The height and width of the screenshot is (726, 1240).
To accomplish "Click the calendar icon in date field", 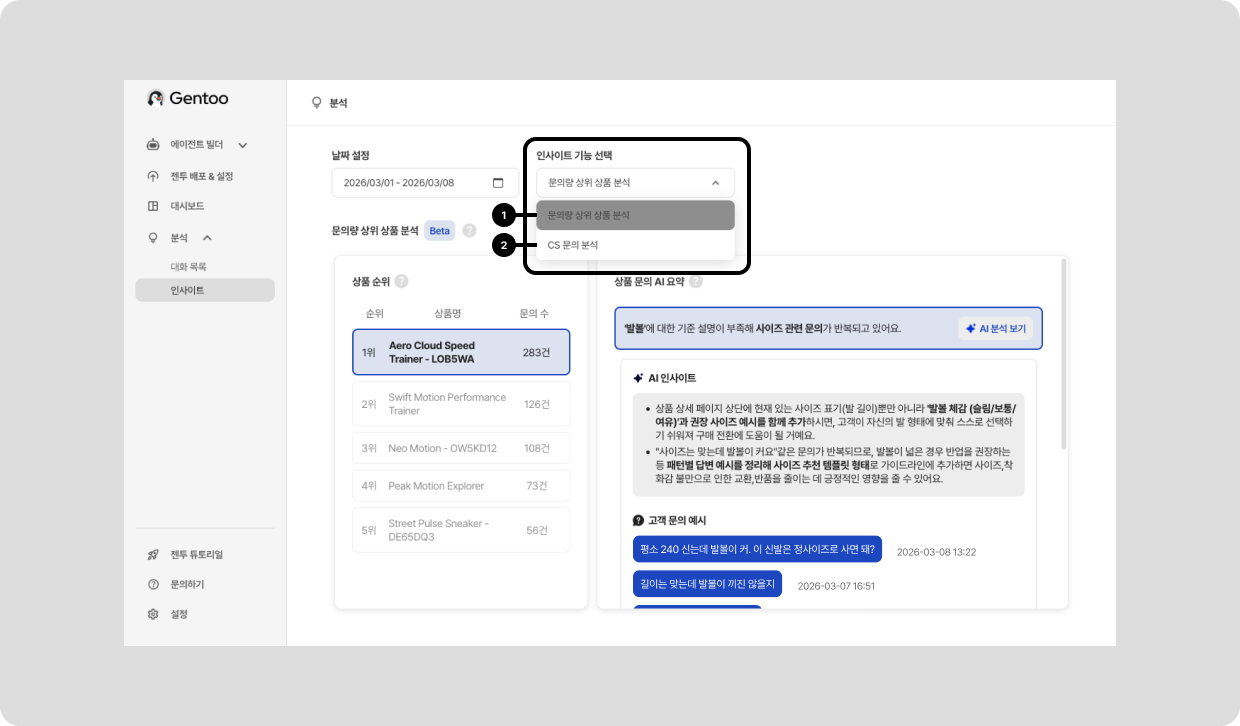I will (x=498, y=183).
